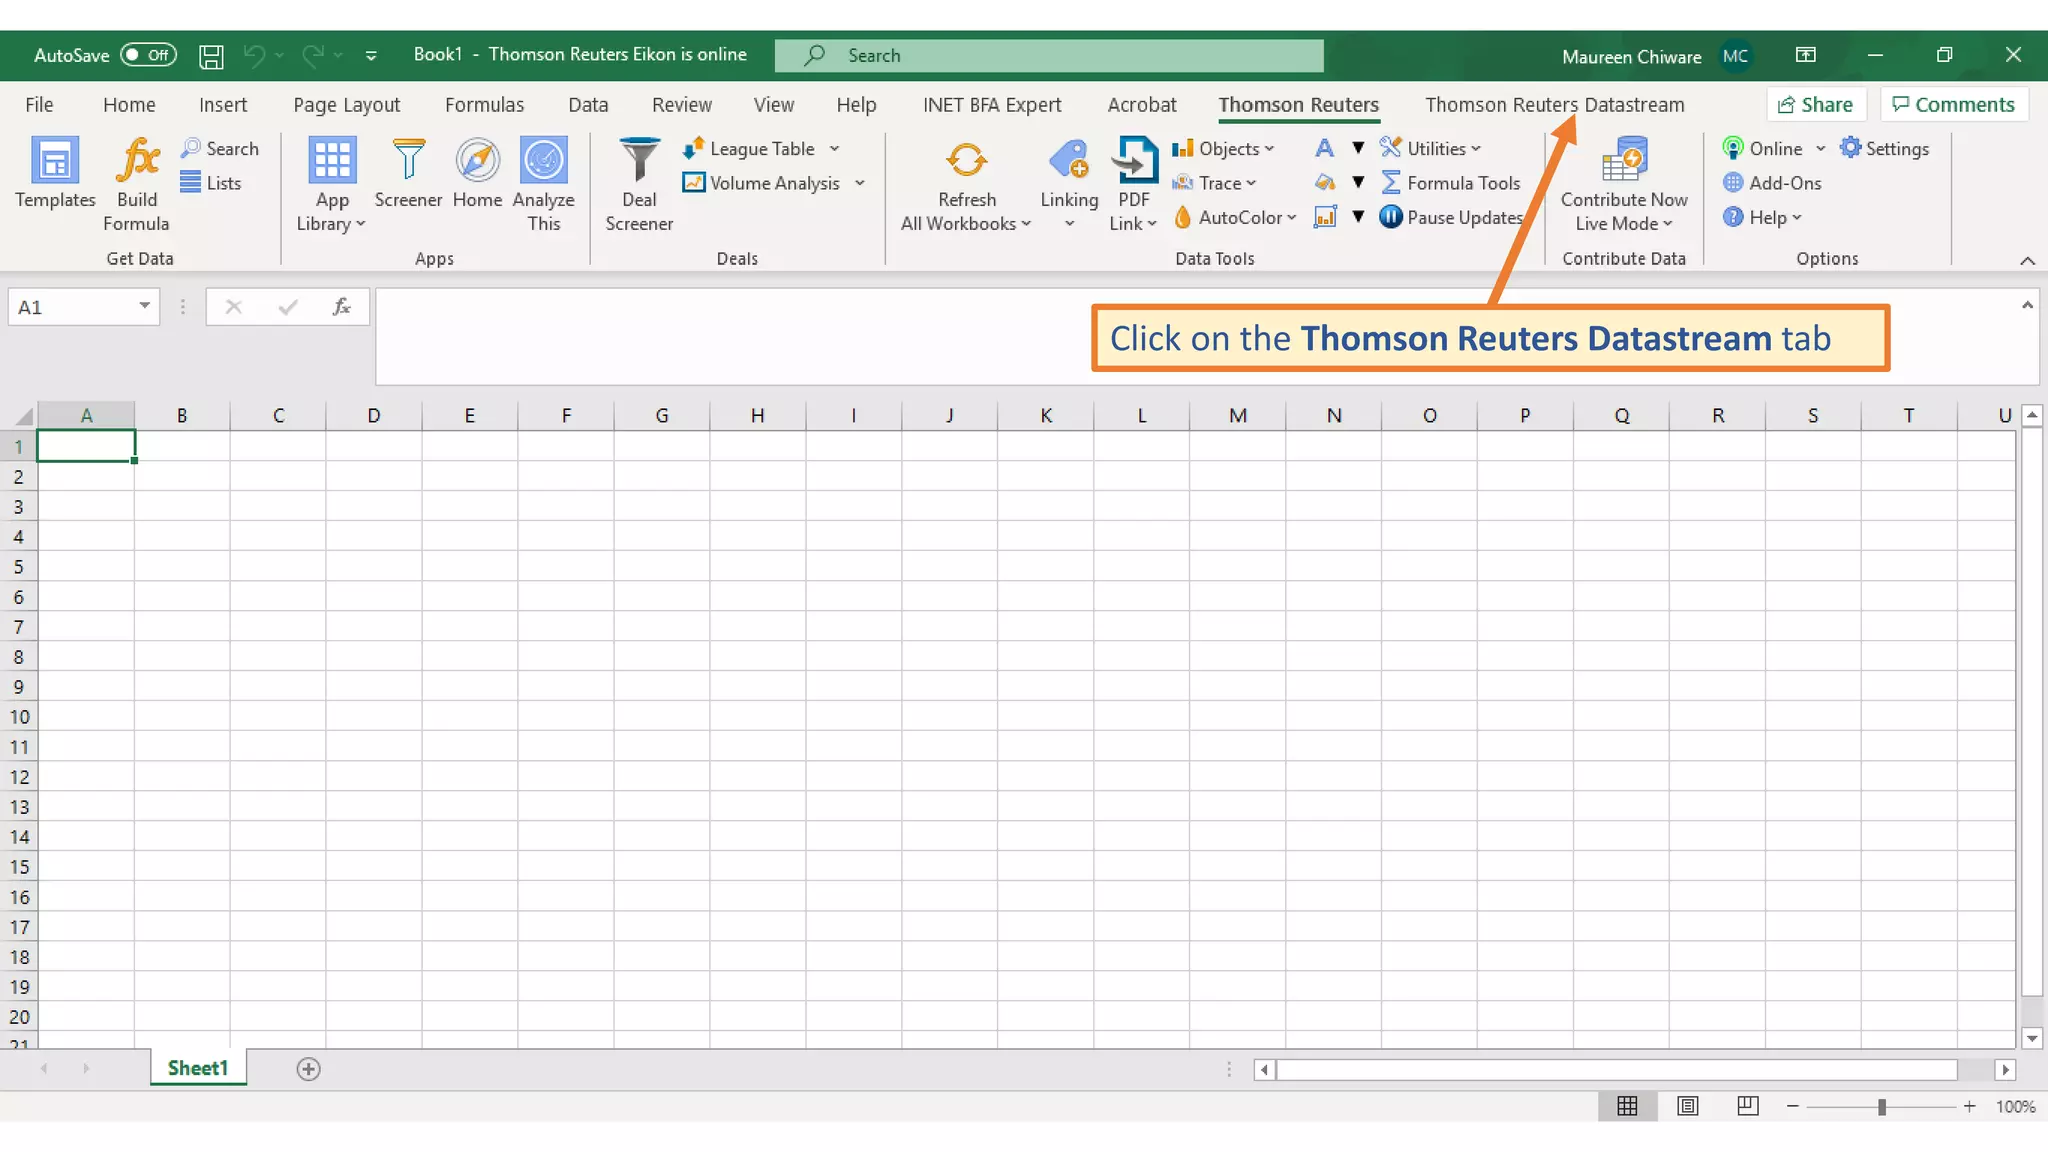
Task: Click the font color A icon
Action: [1324, 148]
